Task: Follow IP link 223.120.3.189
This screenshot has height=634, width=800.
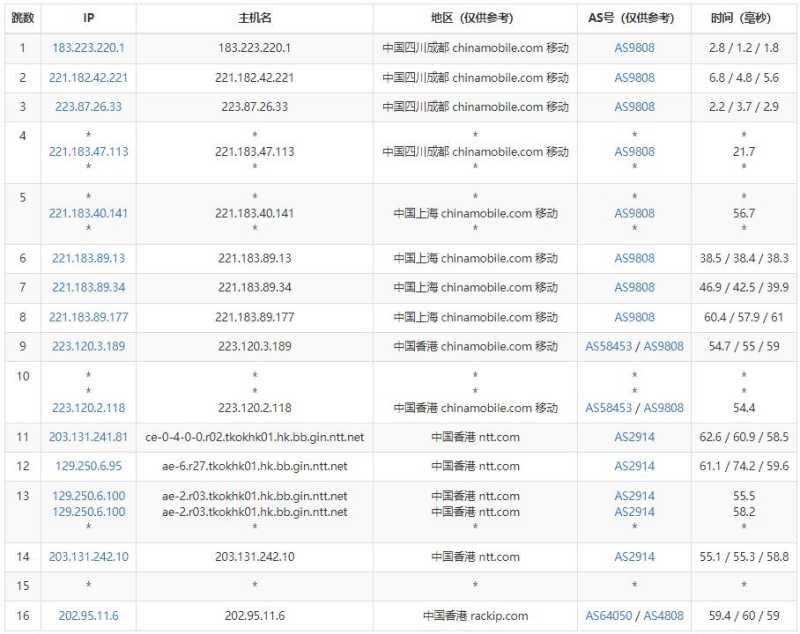Action: pyautogui.click(x=88, y=346)
